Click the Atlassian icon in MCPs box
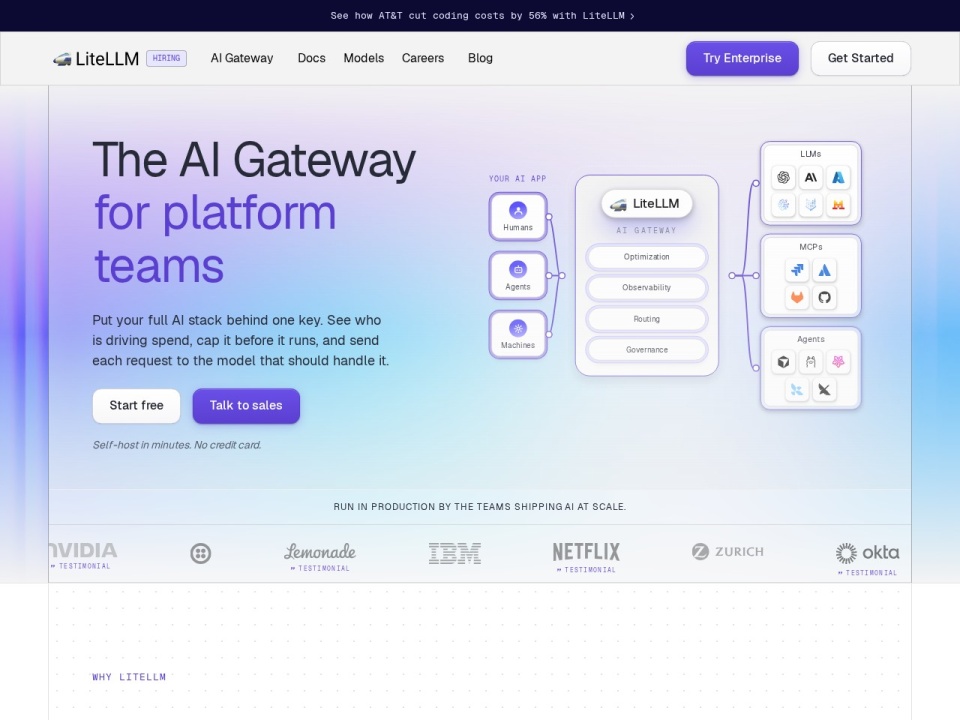The image size is (960, 720). click(825, 270)
